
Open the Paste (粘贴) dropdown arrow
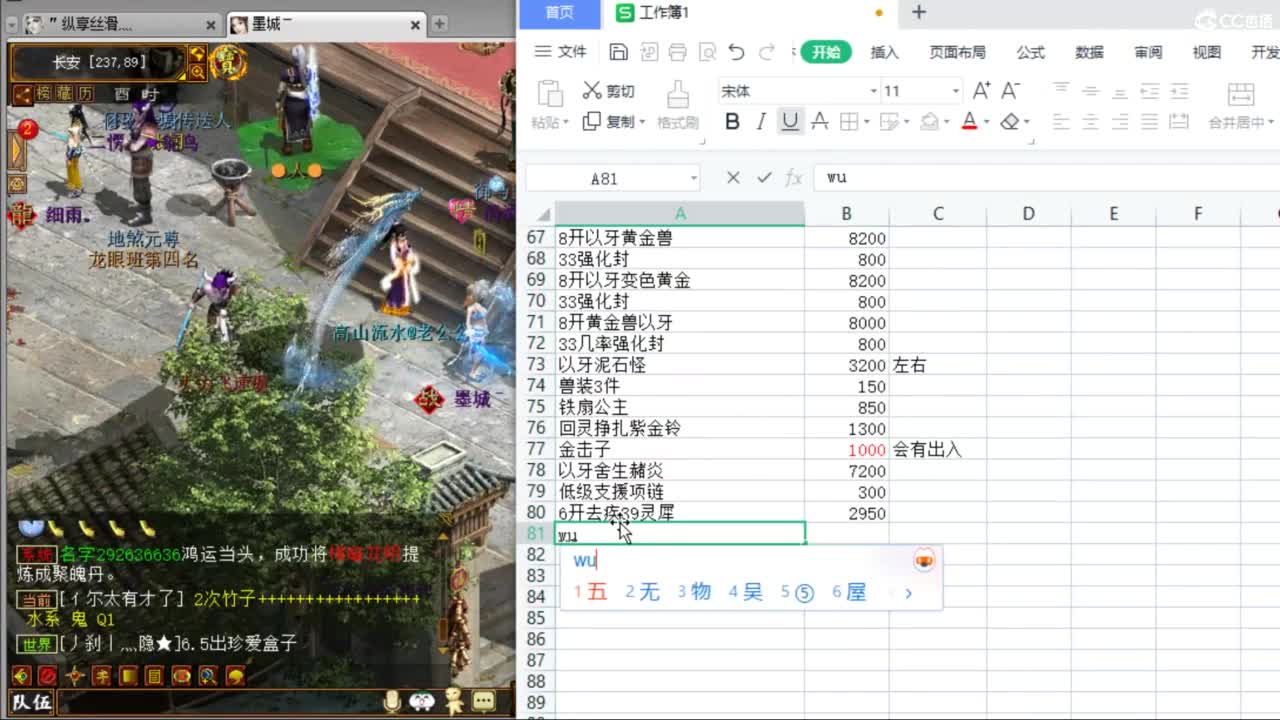[x=565, y=122]
